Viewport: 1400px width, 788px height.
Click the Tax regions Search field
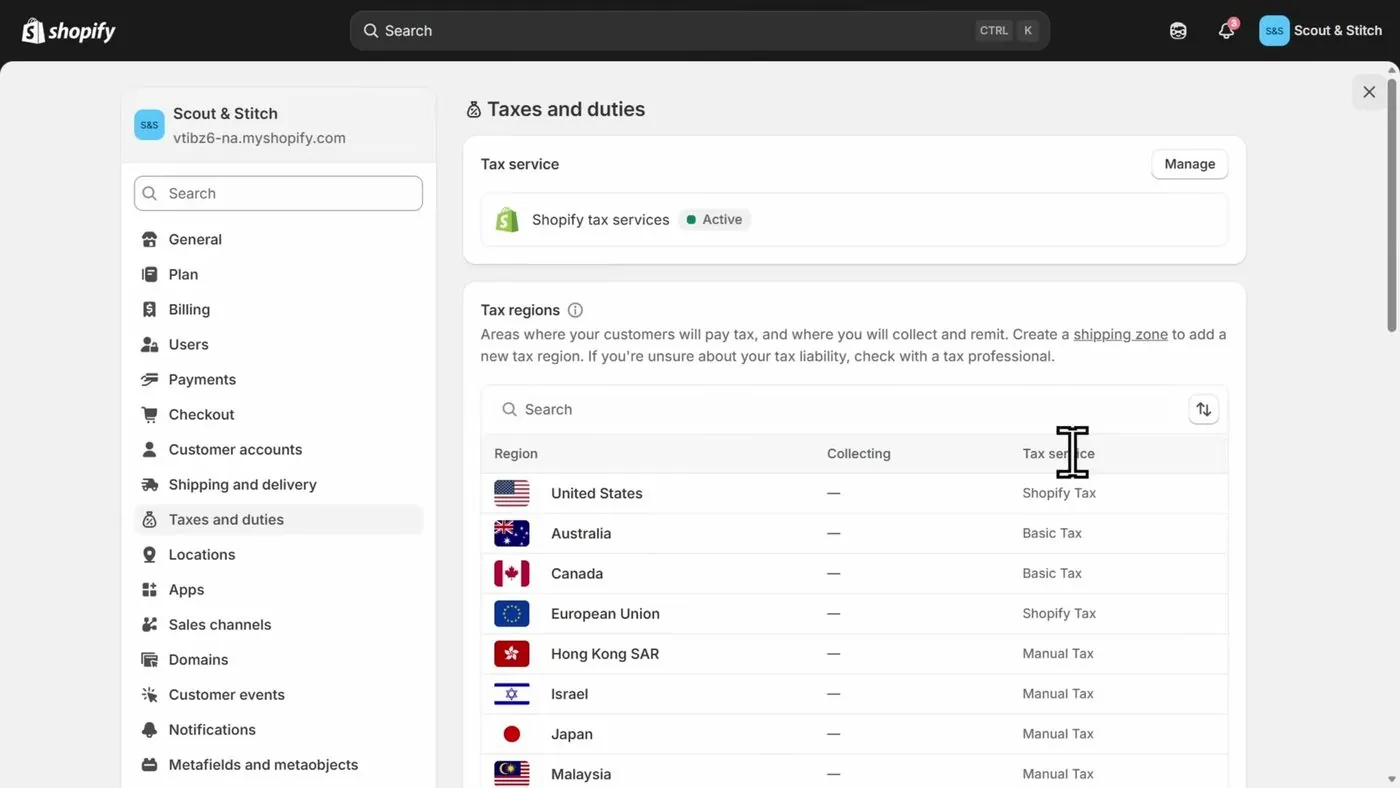tap(835, 409)
